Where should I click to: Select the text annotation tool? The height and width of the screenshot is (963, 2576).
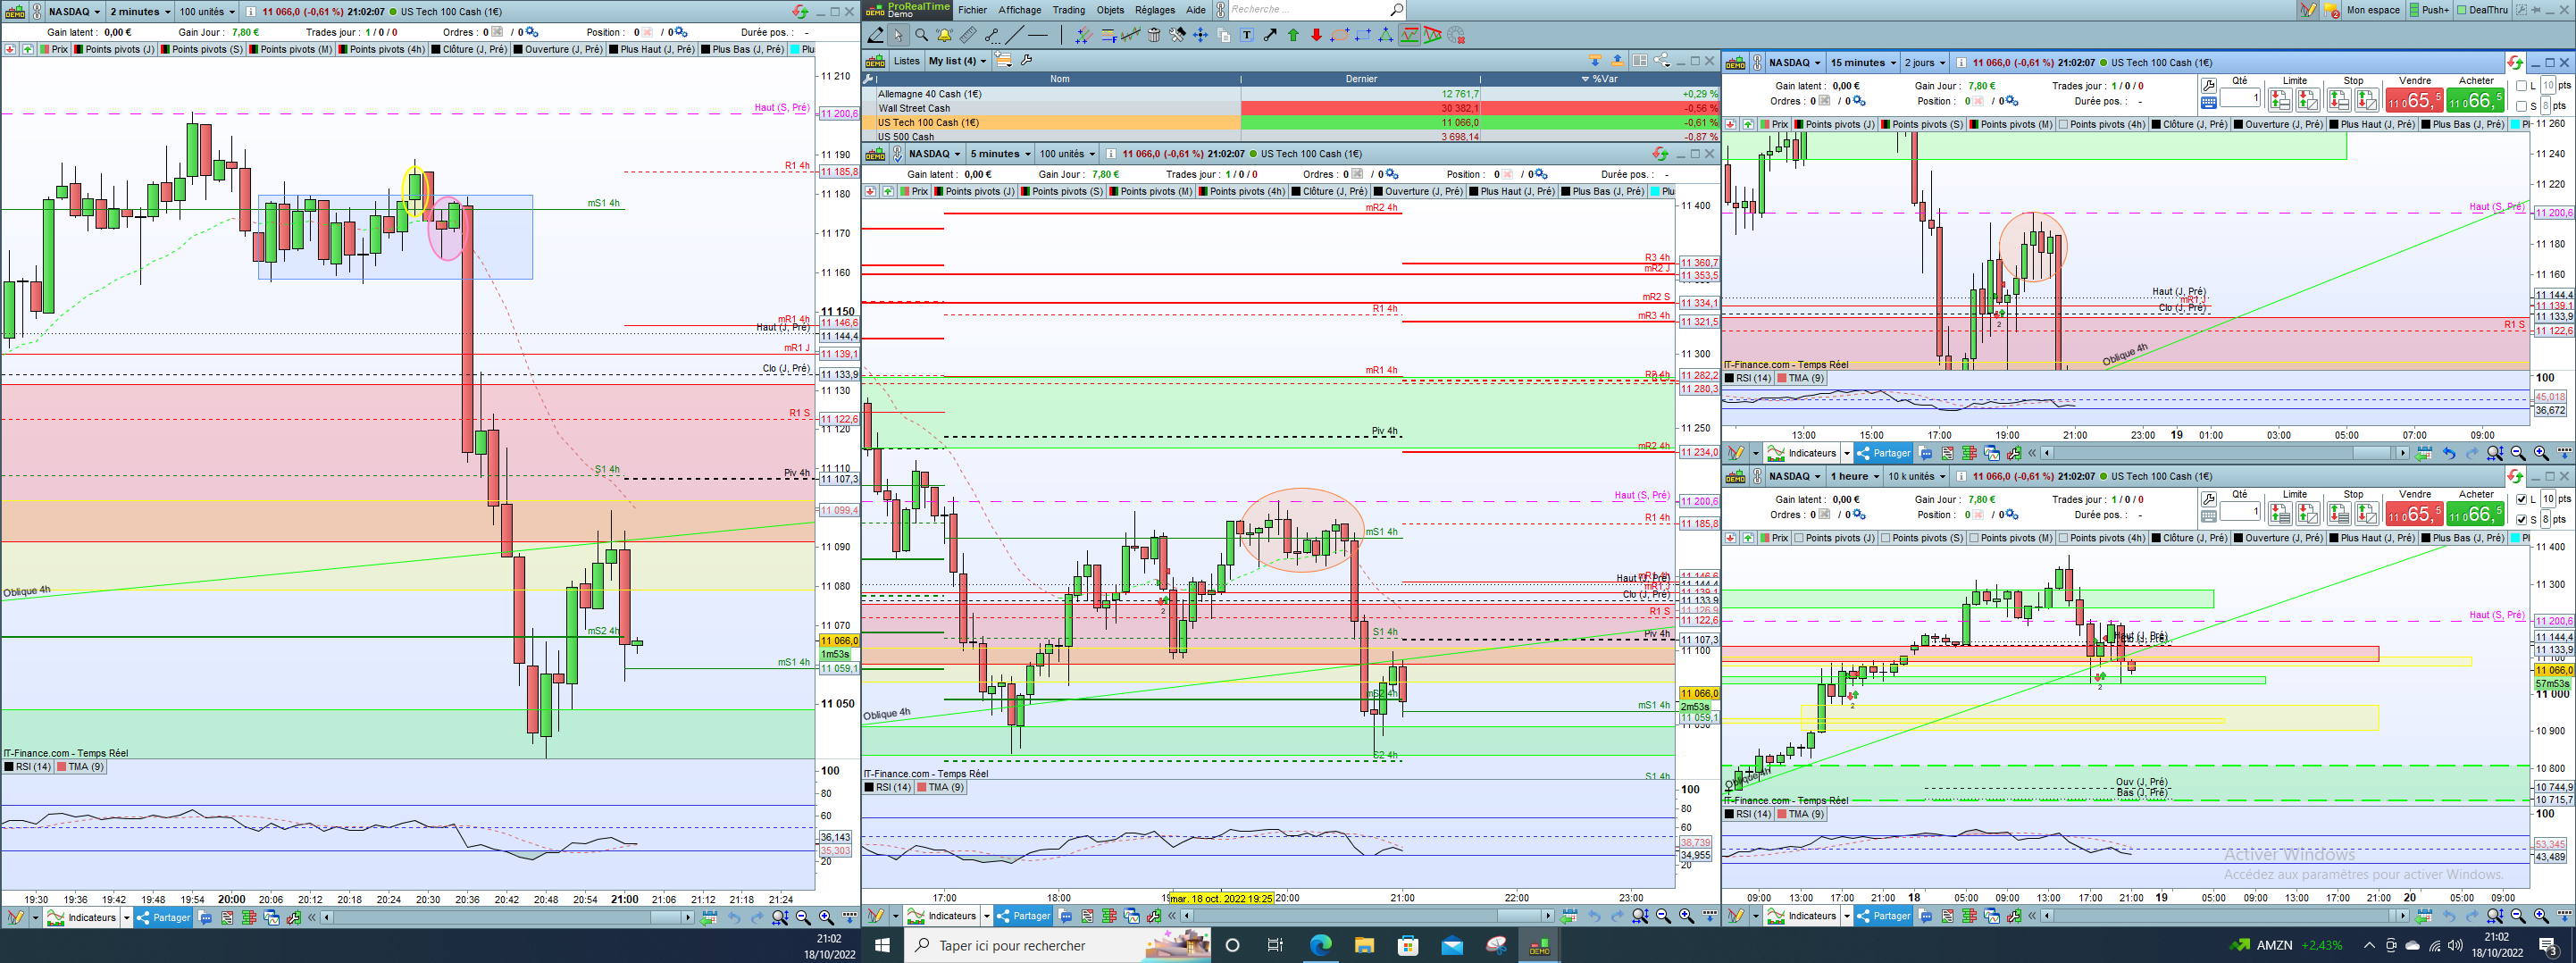click(1247, 35)
